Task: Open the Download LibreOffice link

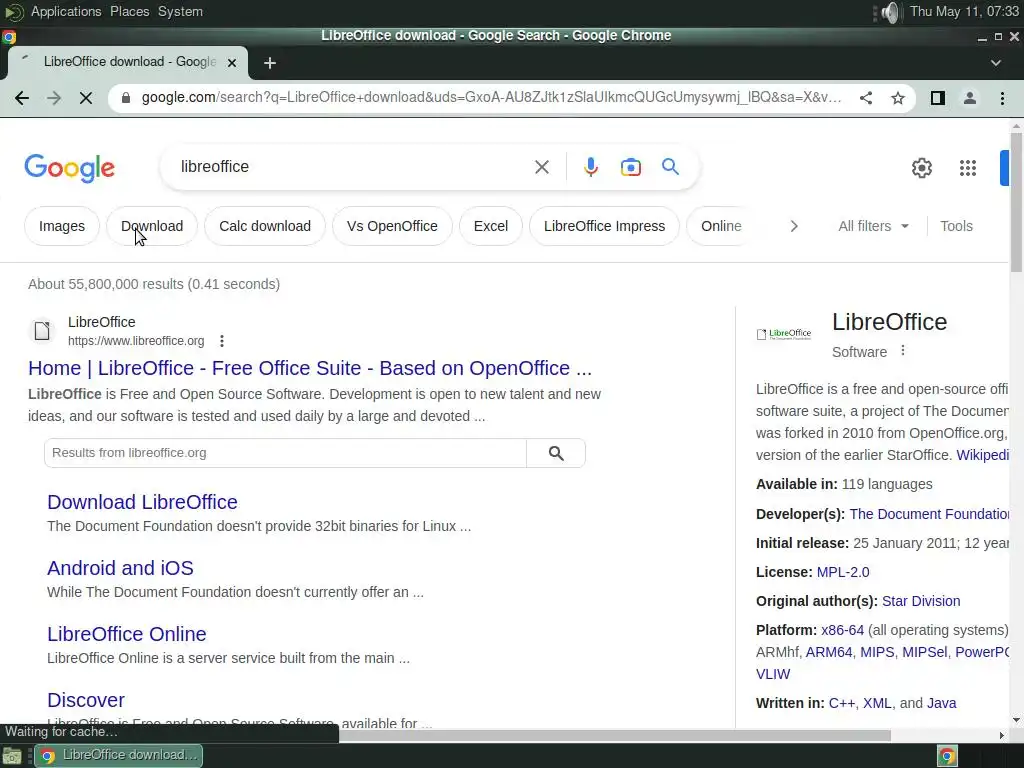Action: [x=142, y=502]
